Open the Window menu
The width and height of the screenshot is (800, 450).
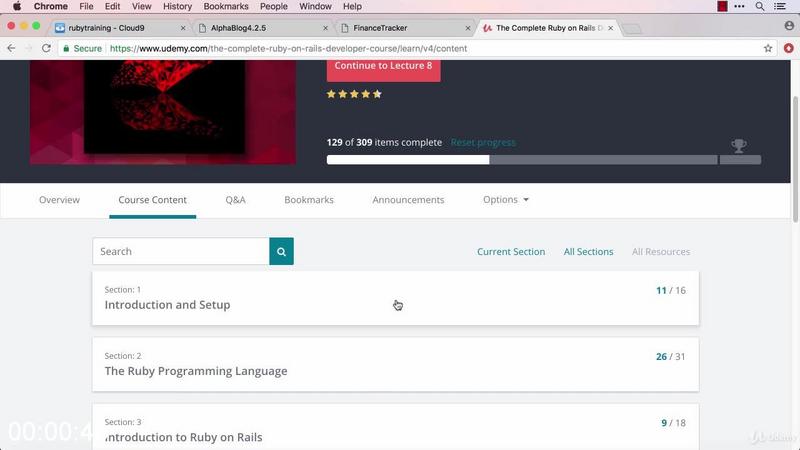315,6
